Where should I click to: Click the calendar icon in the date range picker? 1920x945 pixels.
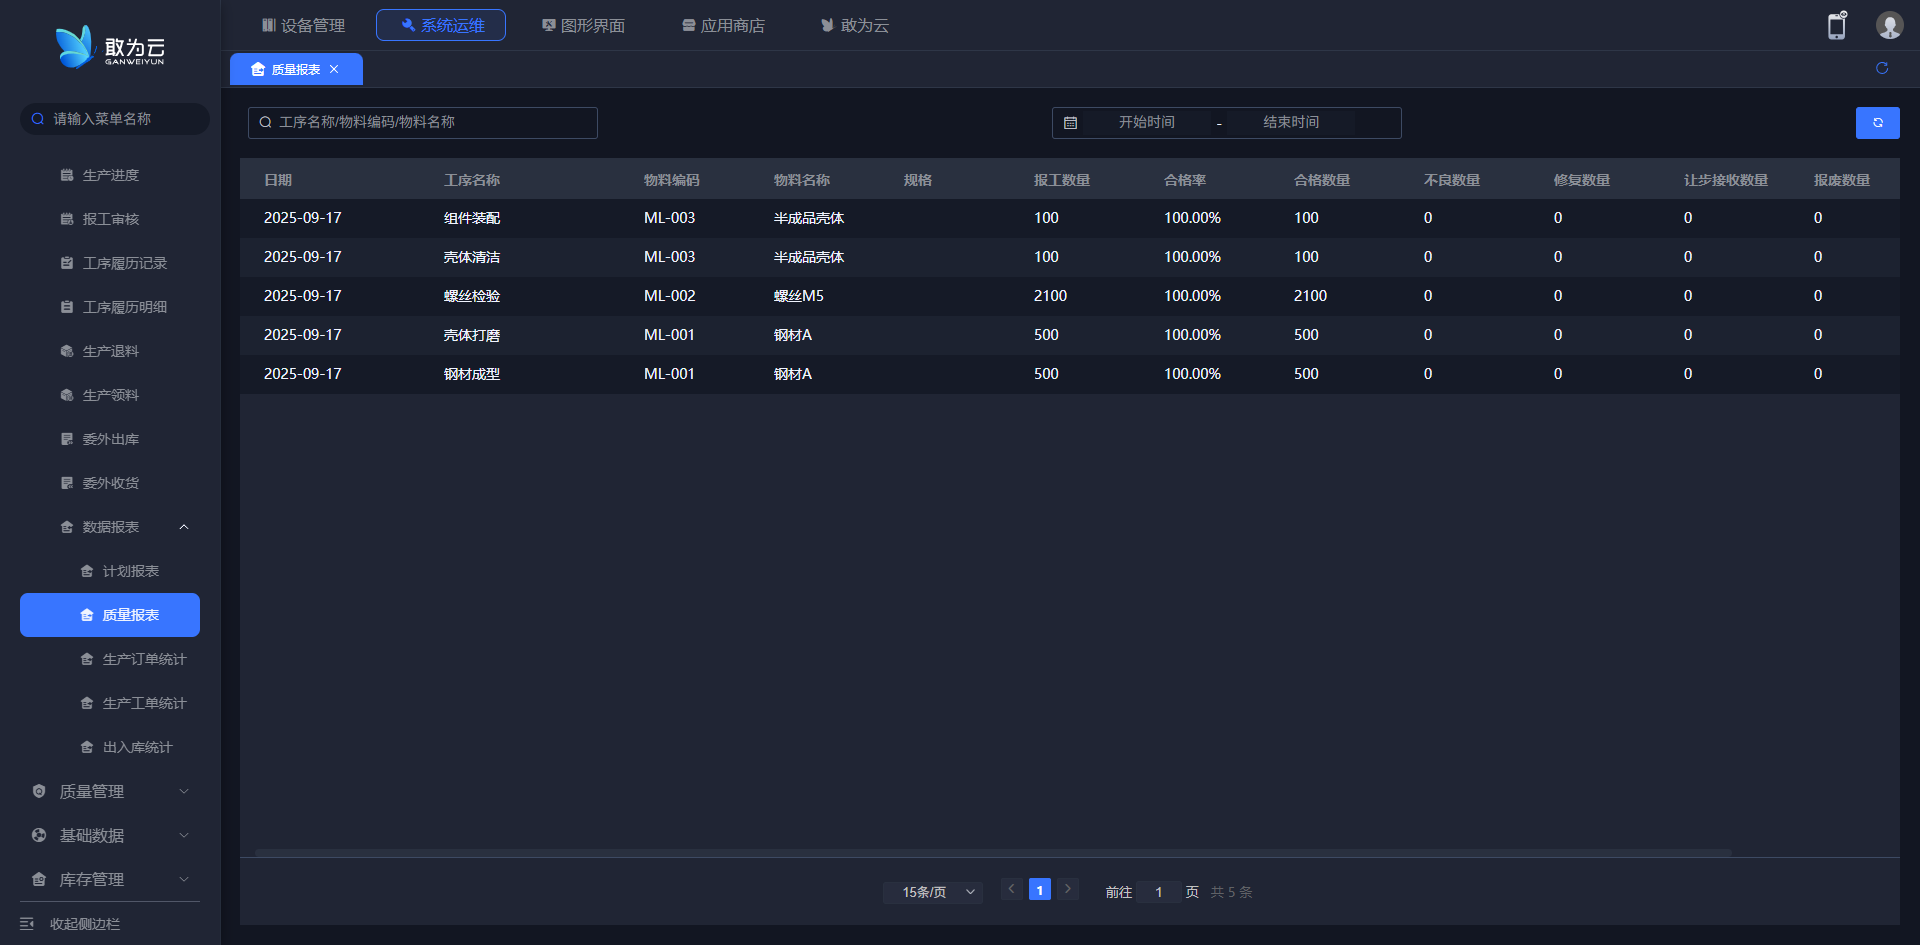pyautogui.click(x=1071, y=123)
